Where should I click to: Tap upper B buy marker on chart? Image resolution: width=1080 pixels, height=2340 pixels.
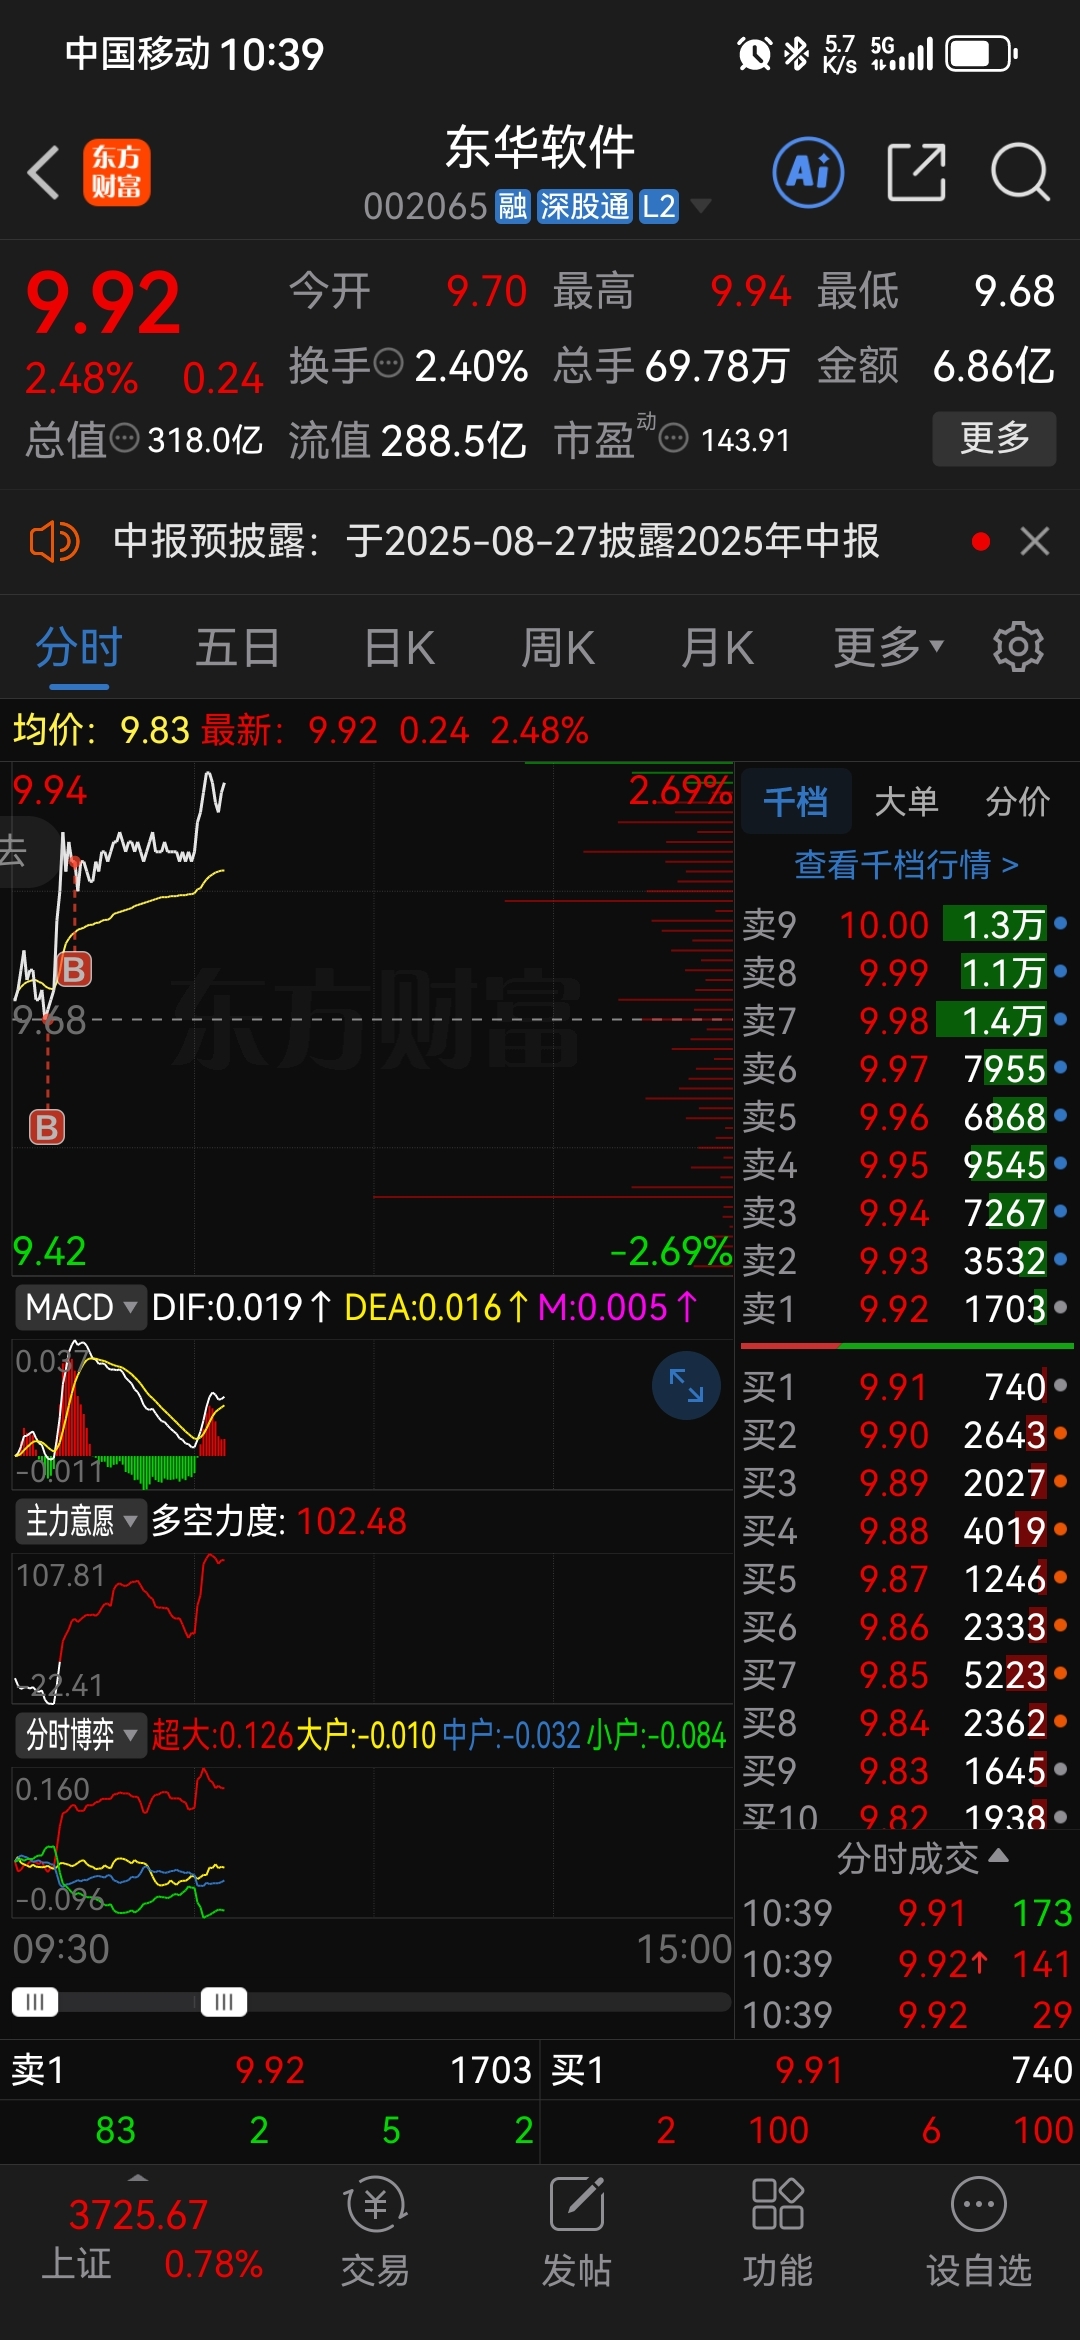coord(75,969)
